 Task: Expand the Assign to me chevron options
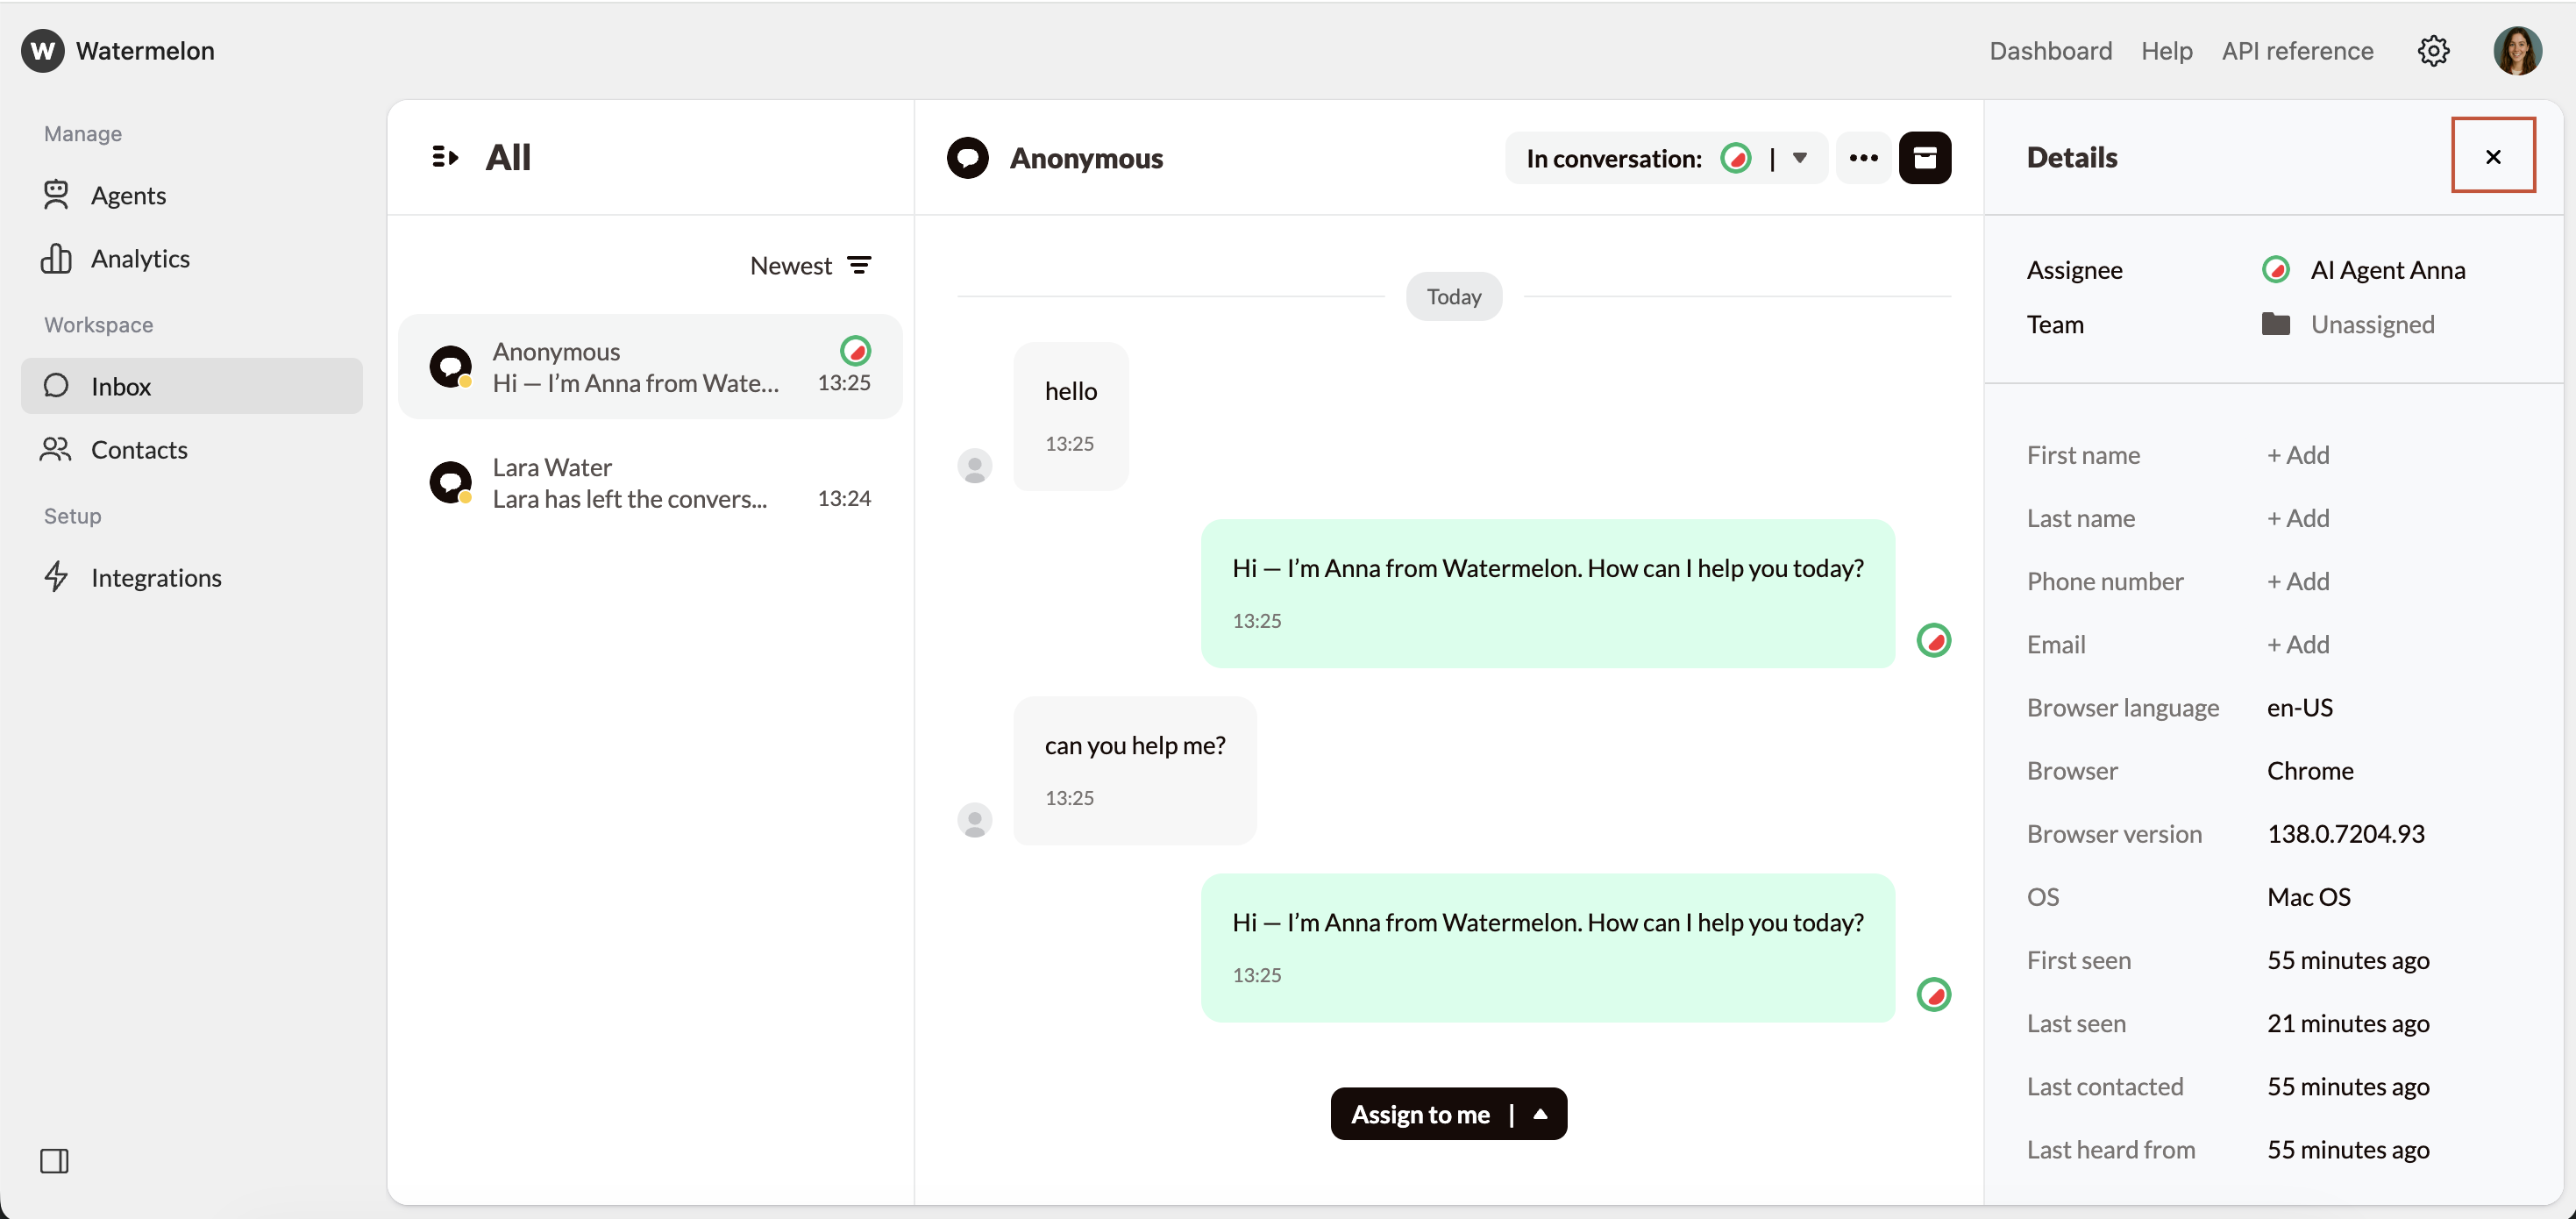click(x=1538, y=1113)
